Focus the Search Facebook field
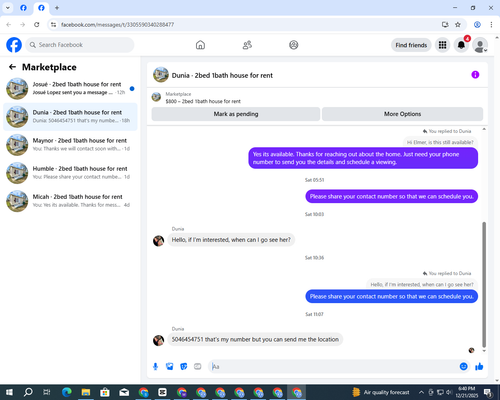 (80, 45)
